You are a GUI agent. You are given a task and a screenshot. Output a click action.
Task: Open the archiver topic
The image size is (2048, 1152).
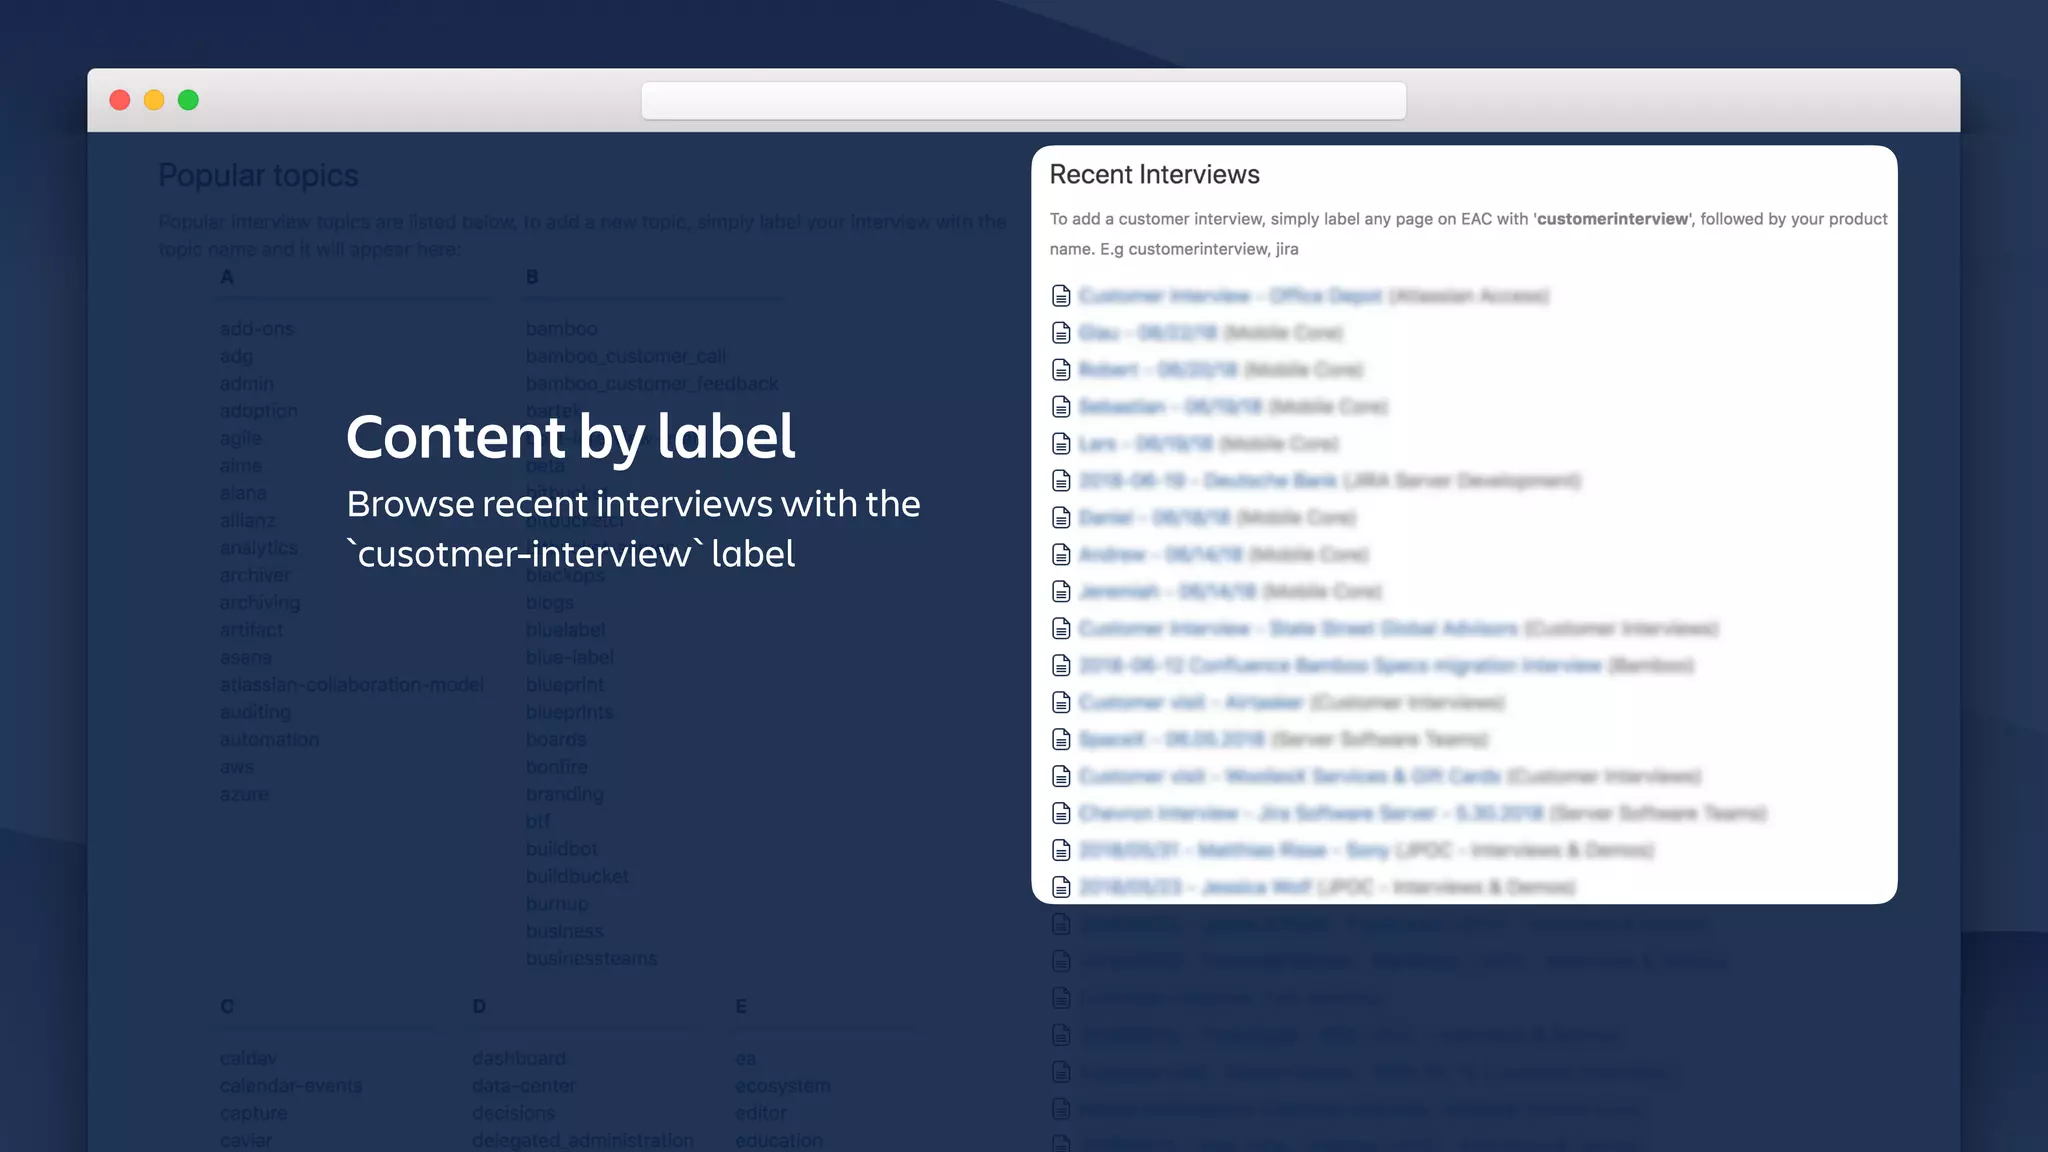pyautogui.click(x=256, y=576)
